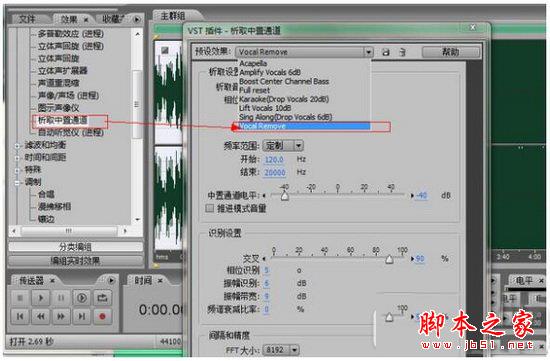Open the effects panel options arrow
Image resolution: width=550 pixels, height=361 pixels.
tap(137, 20)
